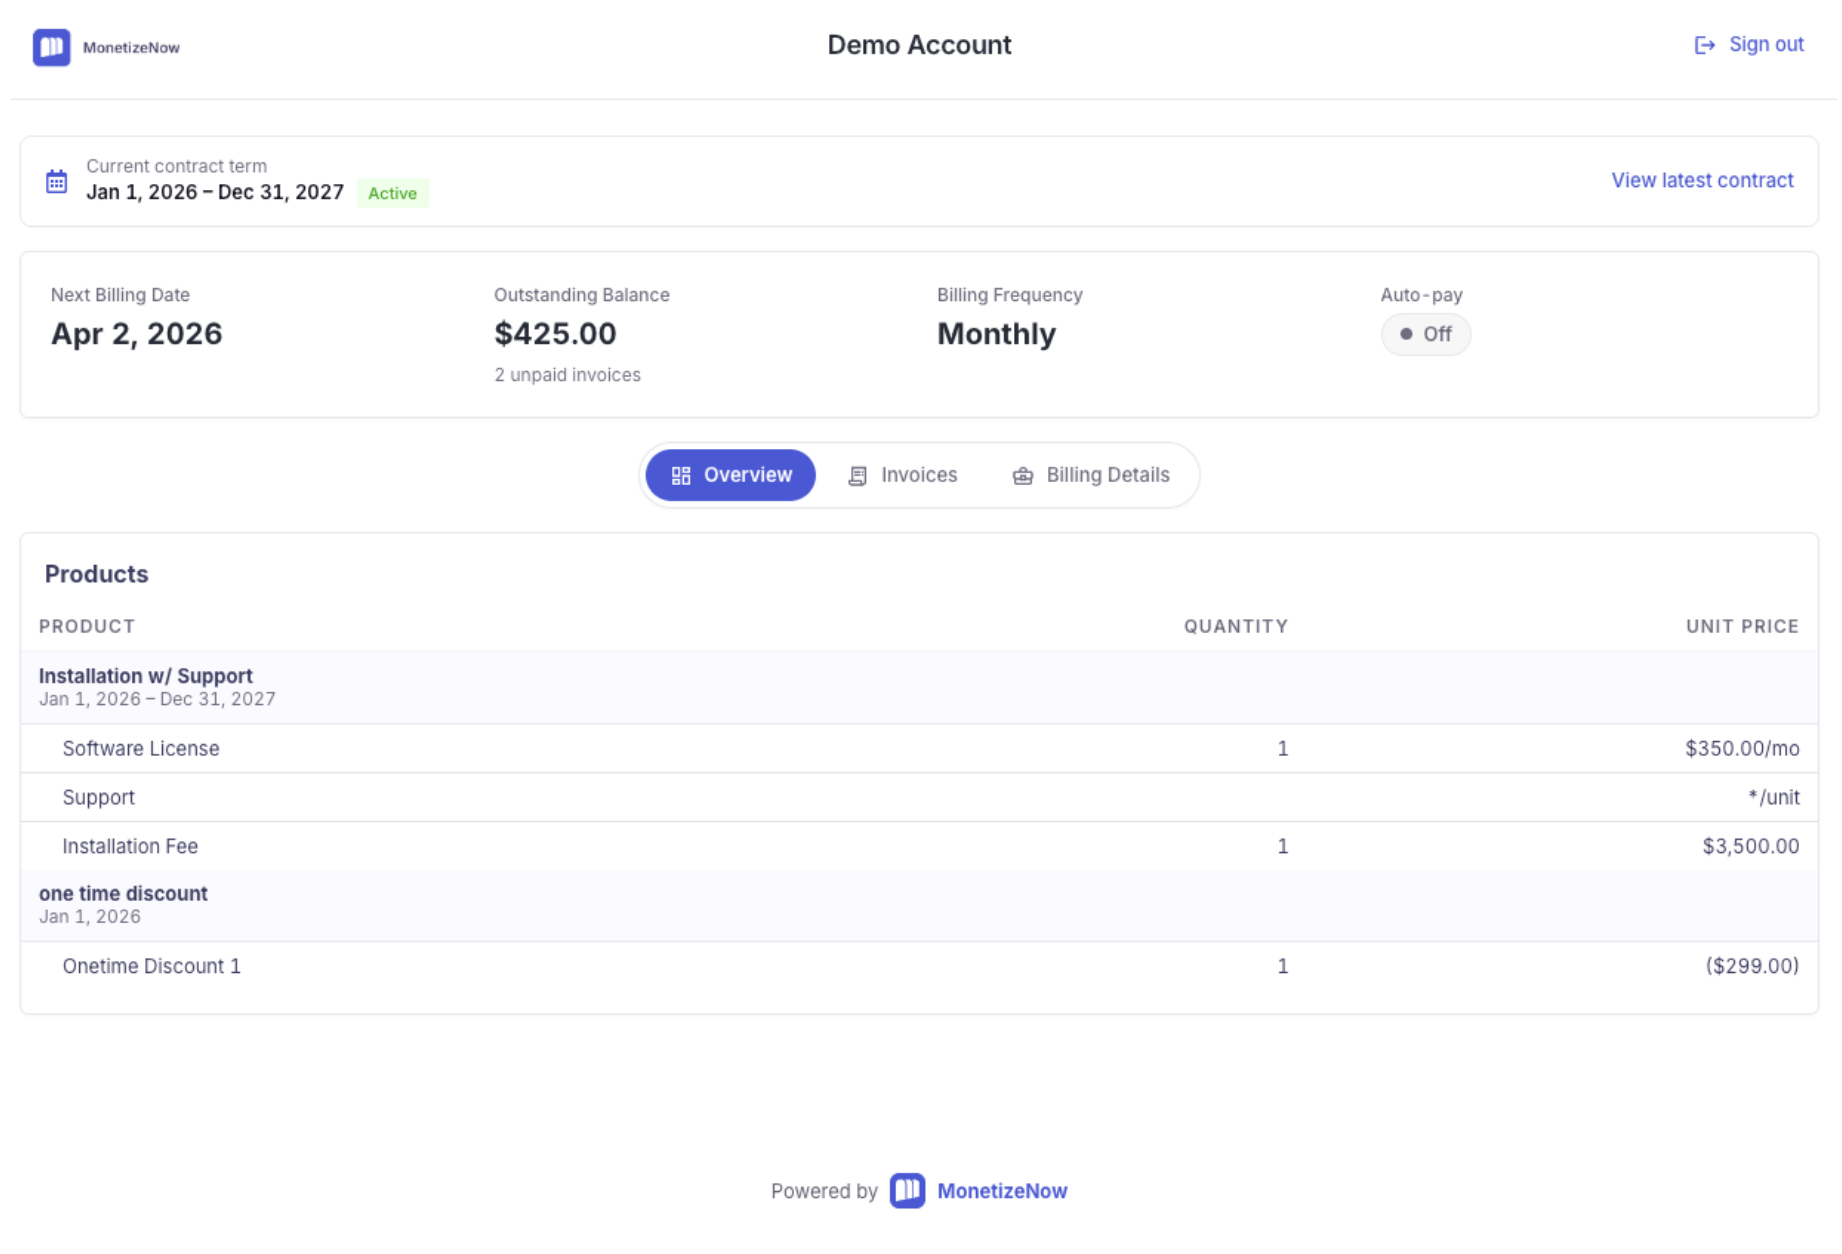The height and width of the screenshot is (1254, 1842).
Task: Click the MonetizeNow link in footer
Action: click(1002, 1191)
